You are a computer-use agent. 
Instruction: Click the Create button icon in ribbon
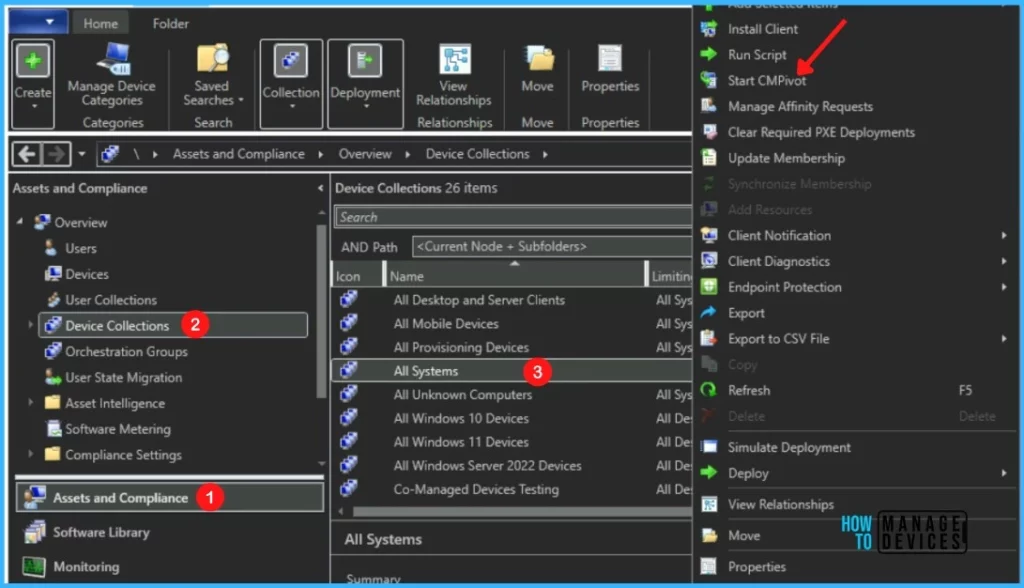(33, 62)
